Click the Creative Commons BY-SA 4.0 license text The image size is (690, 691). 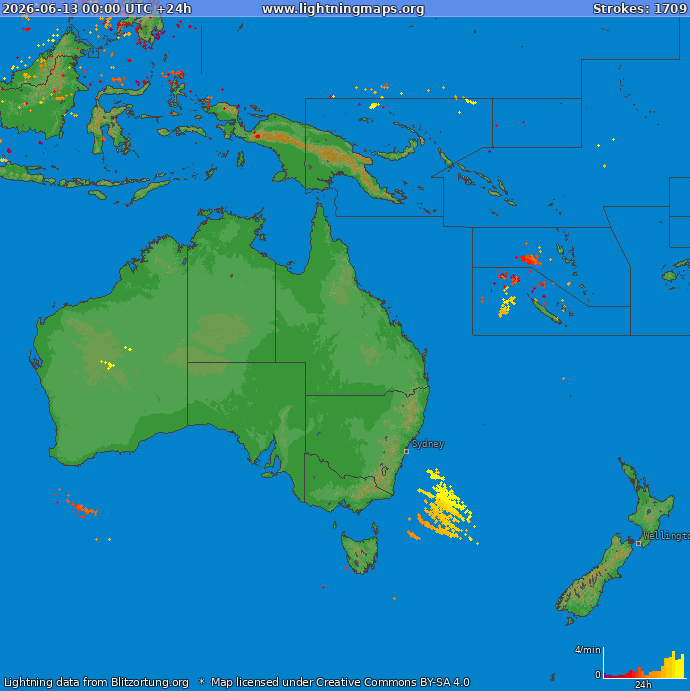point(393,682)
